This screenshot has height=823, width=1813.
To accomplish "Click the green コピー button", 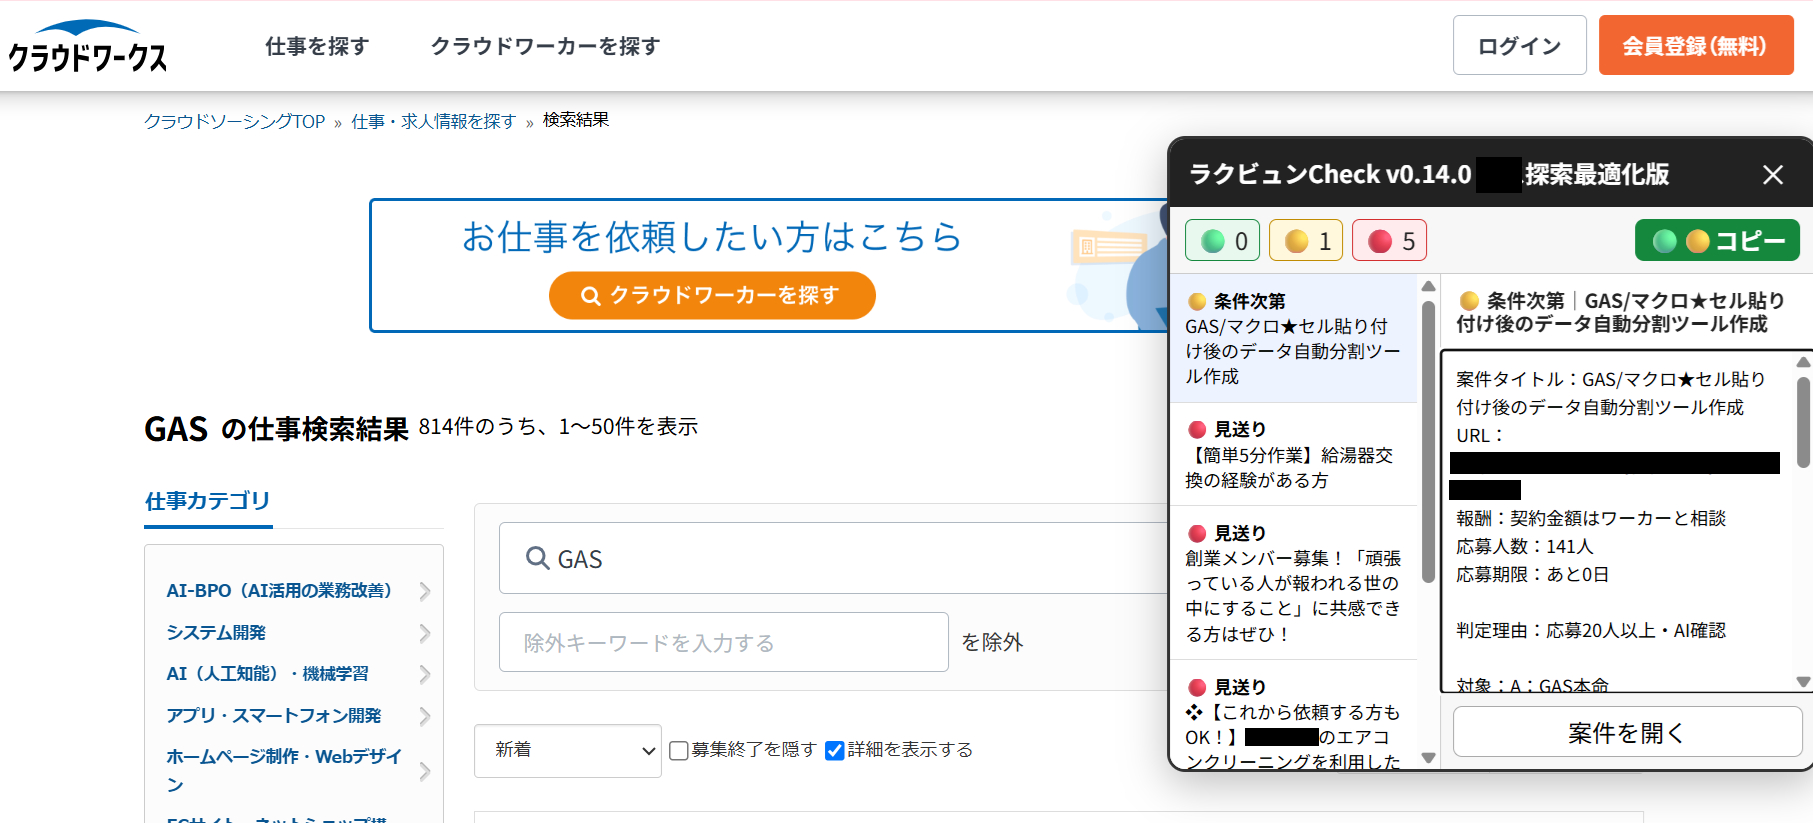I will coord(1717,241).
